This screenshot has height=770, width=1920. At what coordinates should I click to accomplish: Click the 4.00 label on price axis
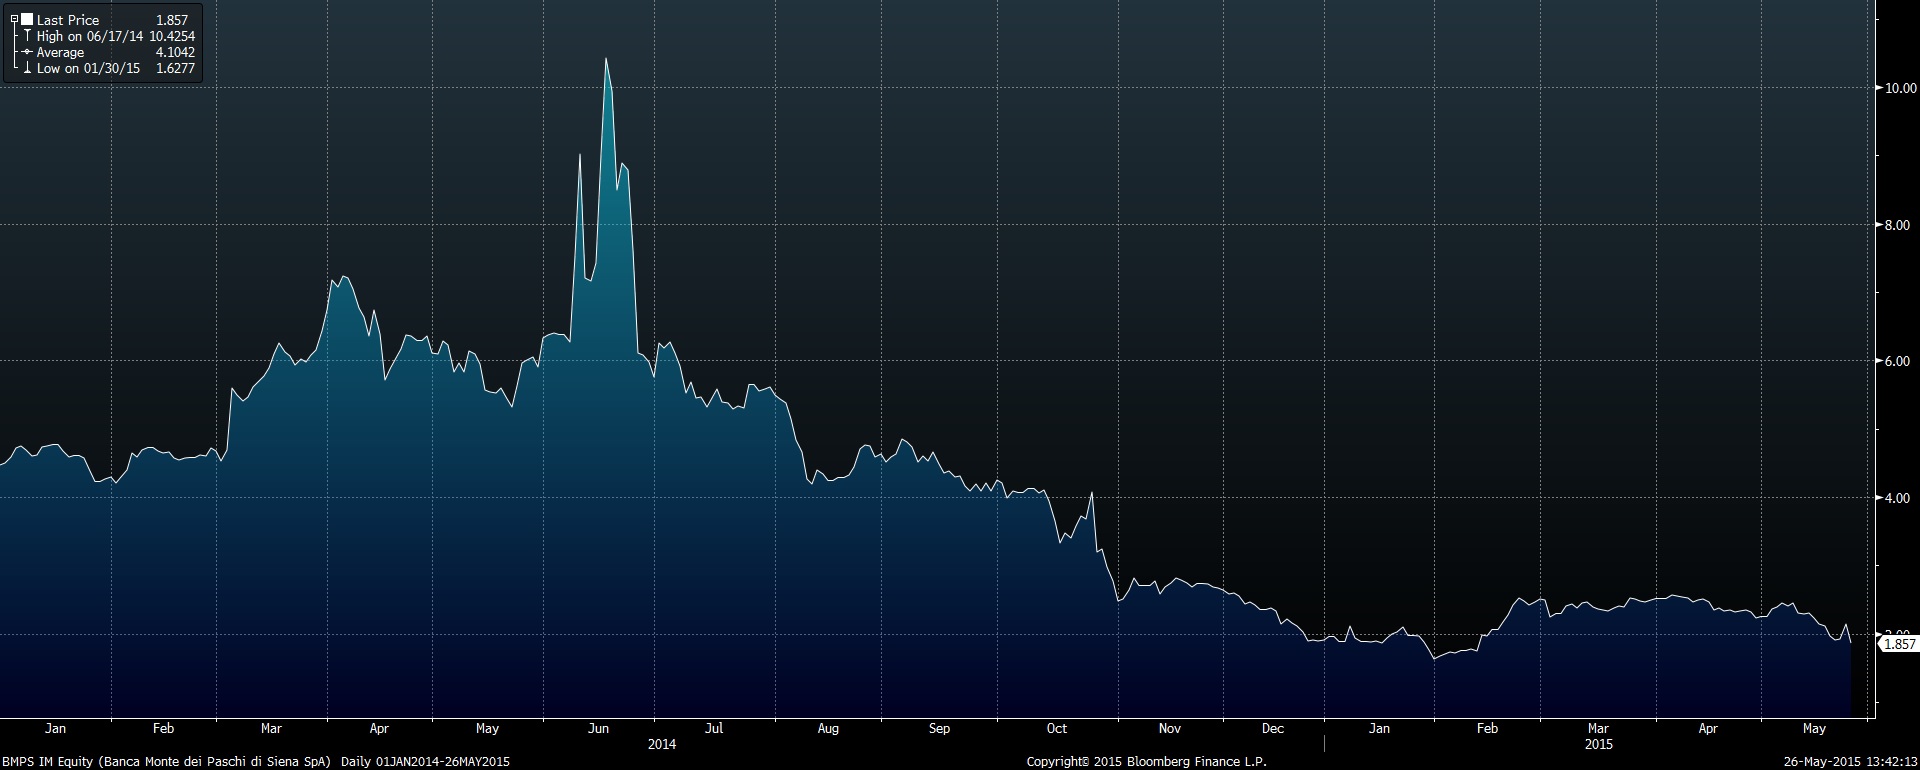click(x=1897, y=498)
